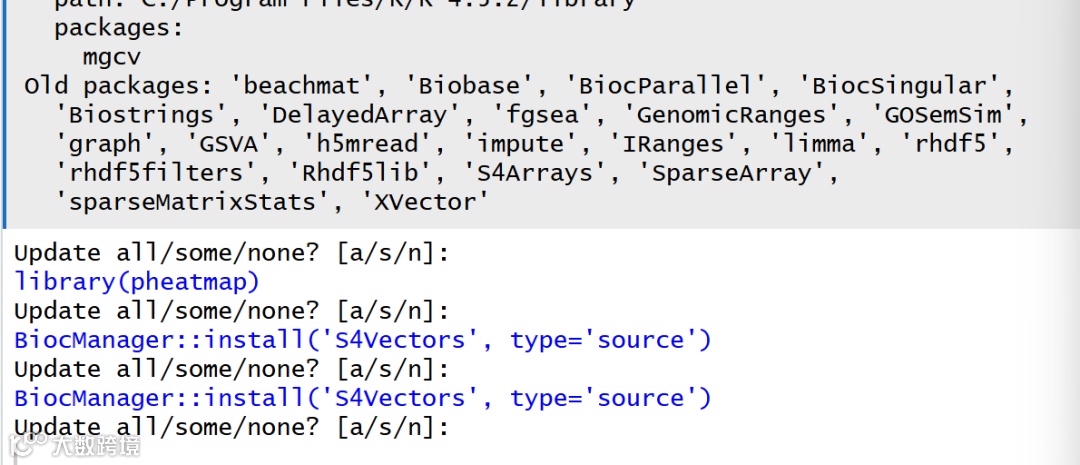Click the library(pheatmap) command line

(136, 282)
